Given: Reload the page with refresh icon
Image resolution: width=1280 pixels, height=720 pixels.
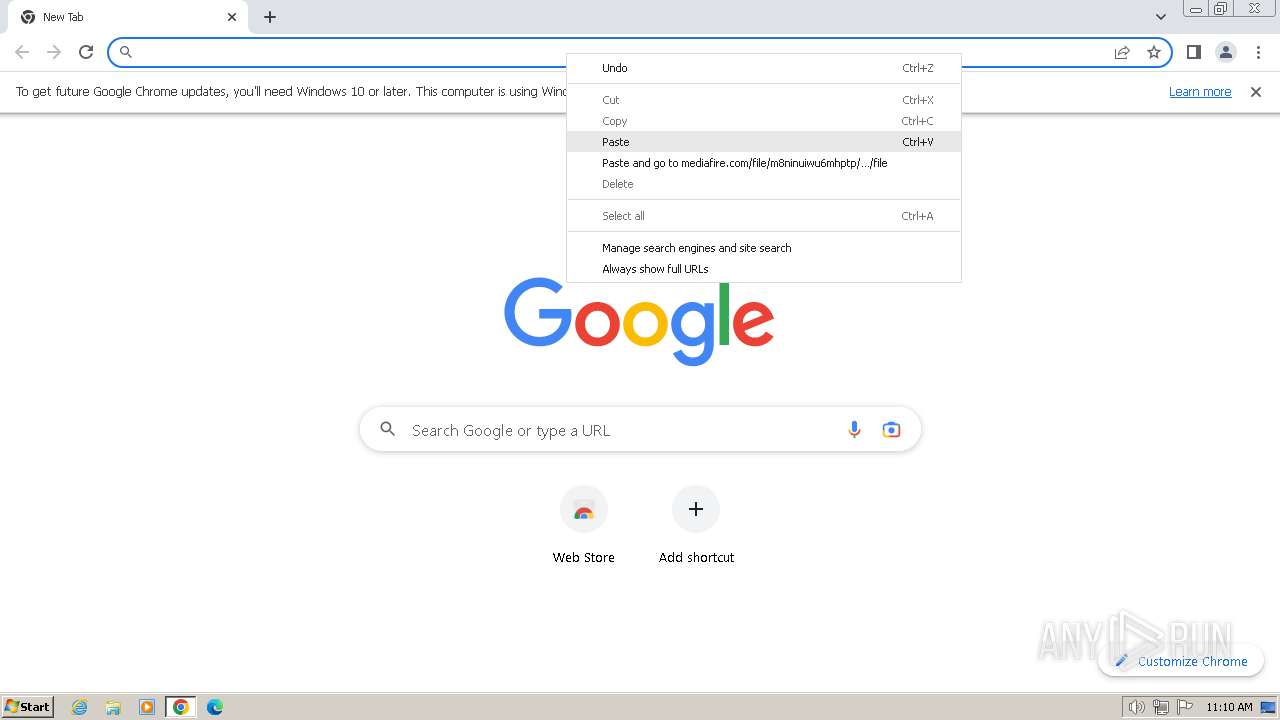Looking at the screenshot, I should pyautogui.click(x=86, y=52).
